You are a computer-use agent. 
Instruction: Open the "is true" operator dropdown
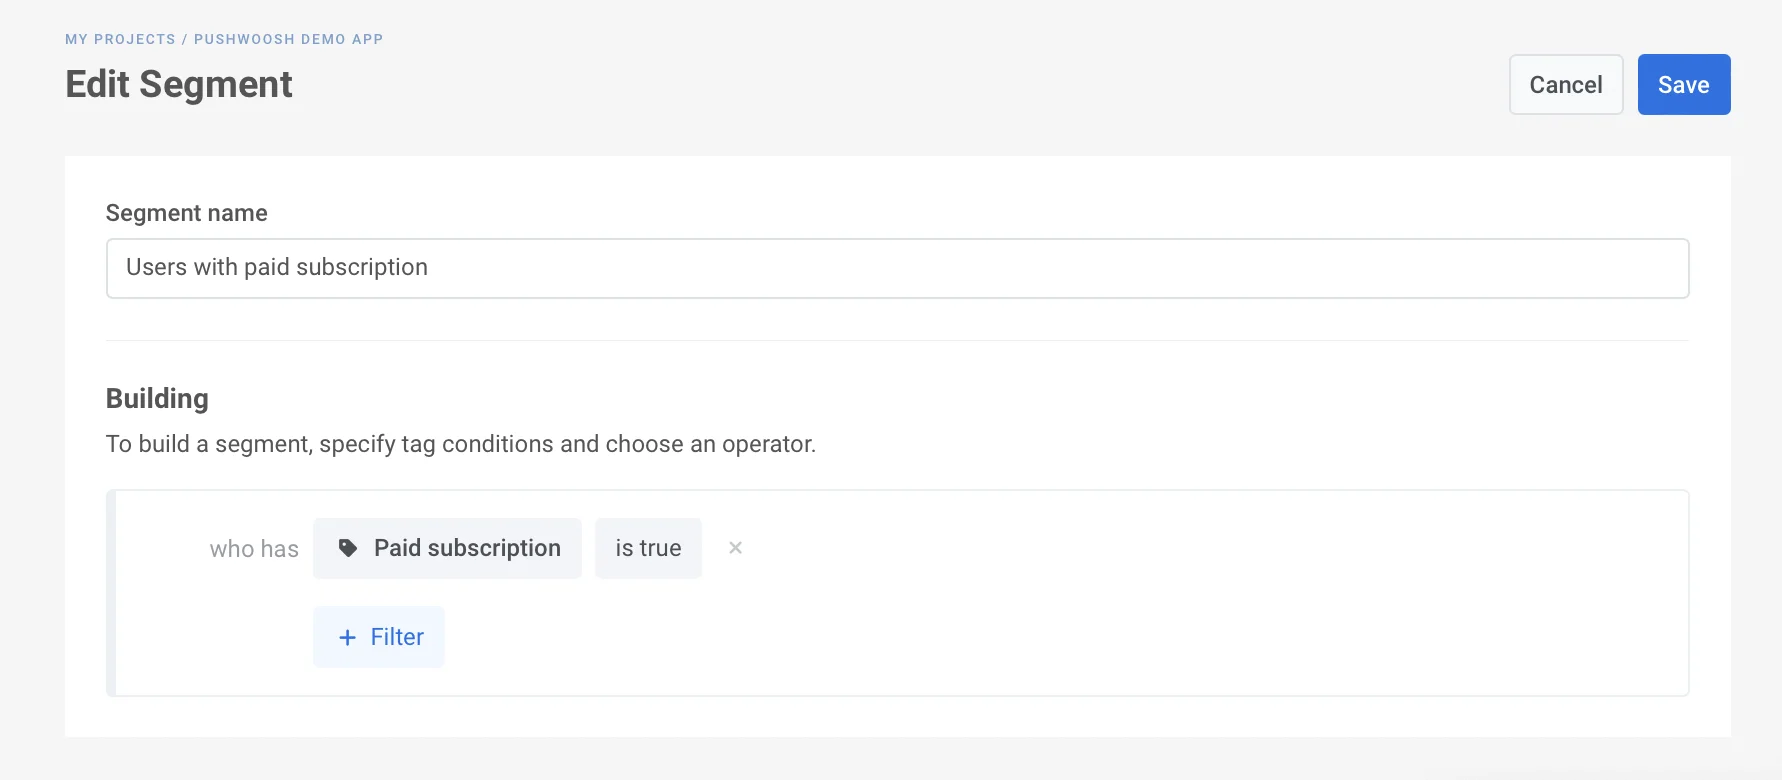[648, 548]
